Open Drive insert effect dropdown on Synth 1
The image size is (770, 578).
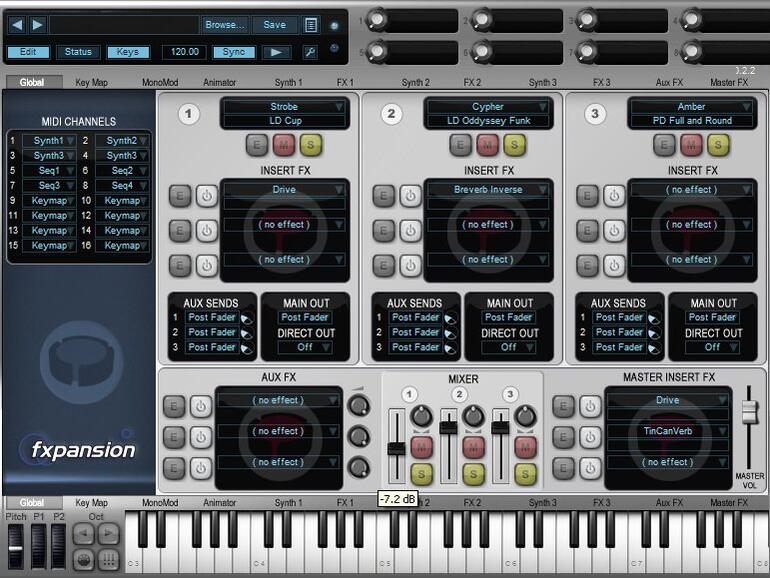(284, 190)
